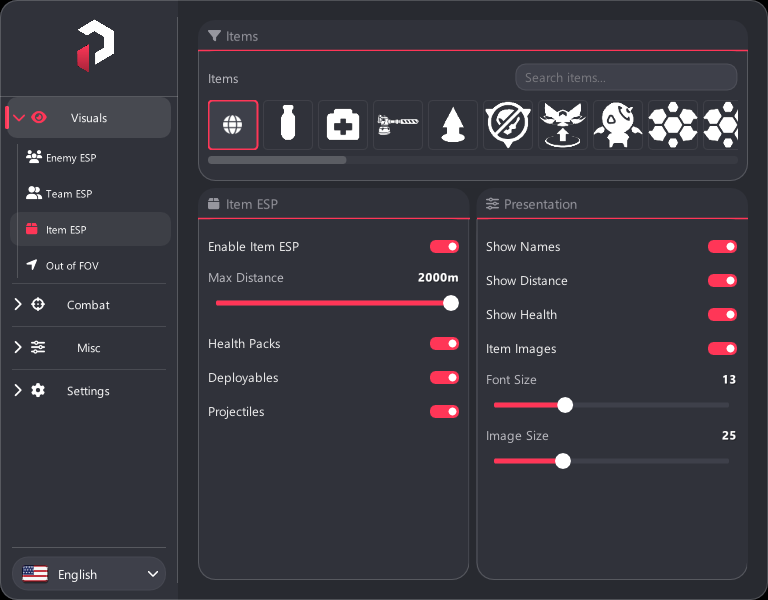Image resolution: width=768 pixels, height=600 pixels.
Task: Click the Combat menu label
Action: pos(88,305)
